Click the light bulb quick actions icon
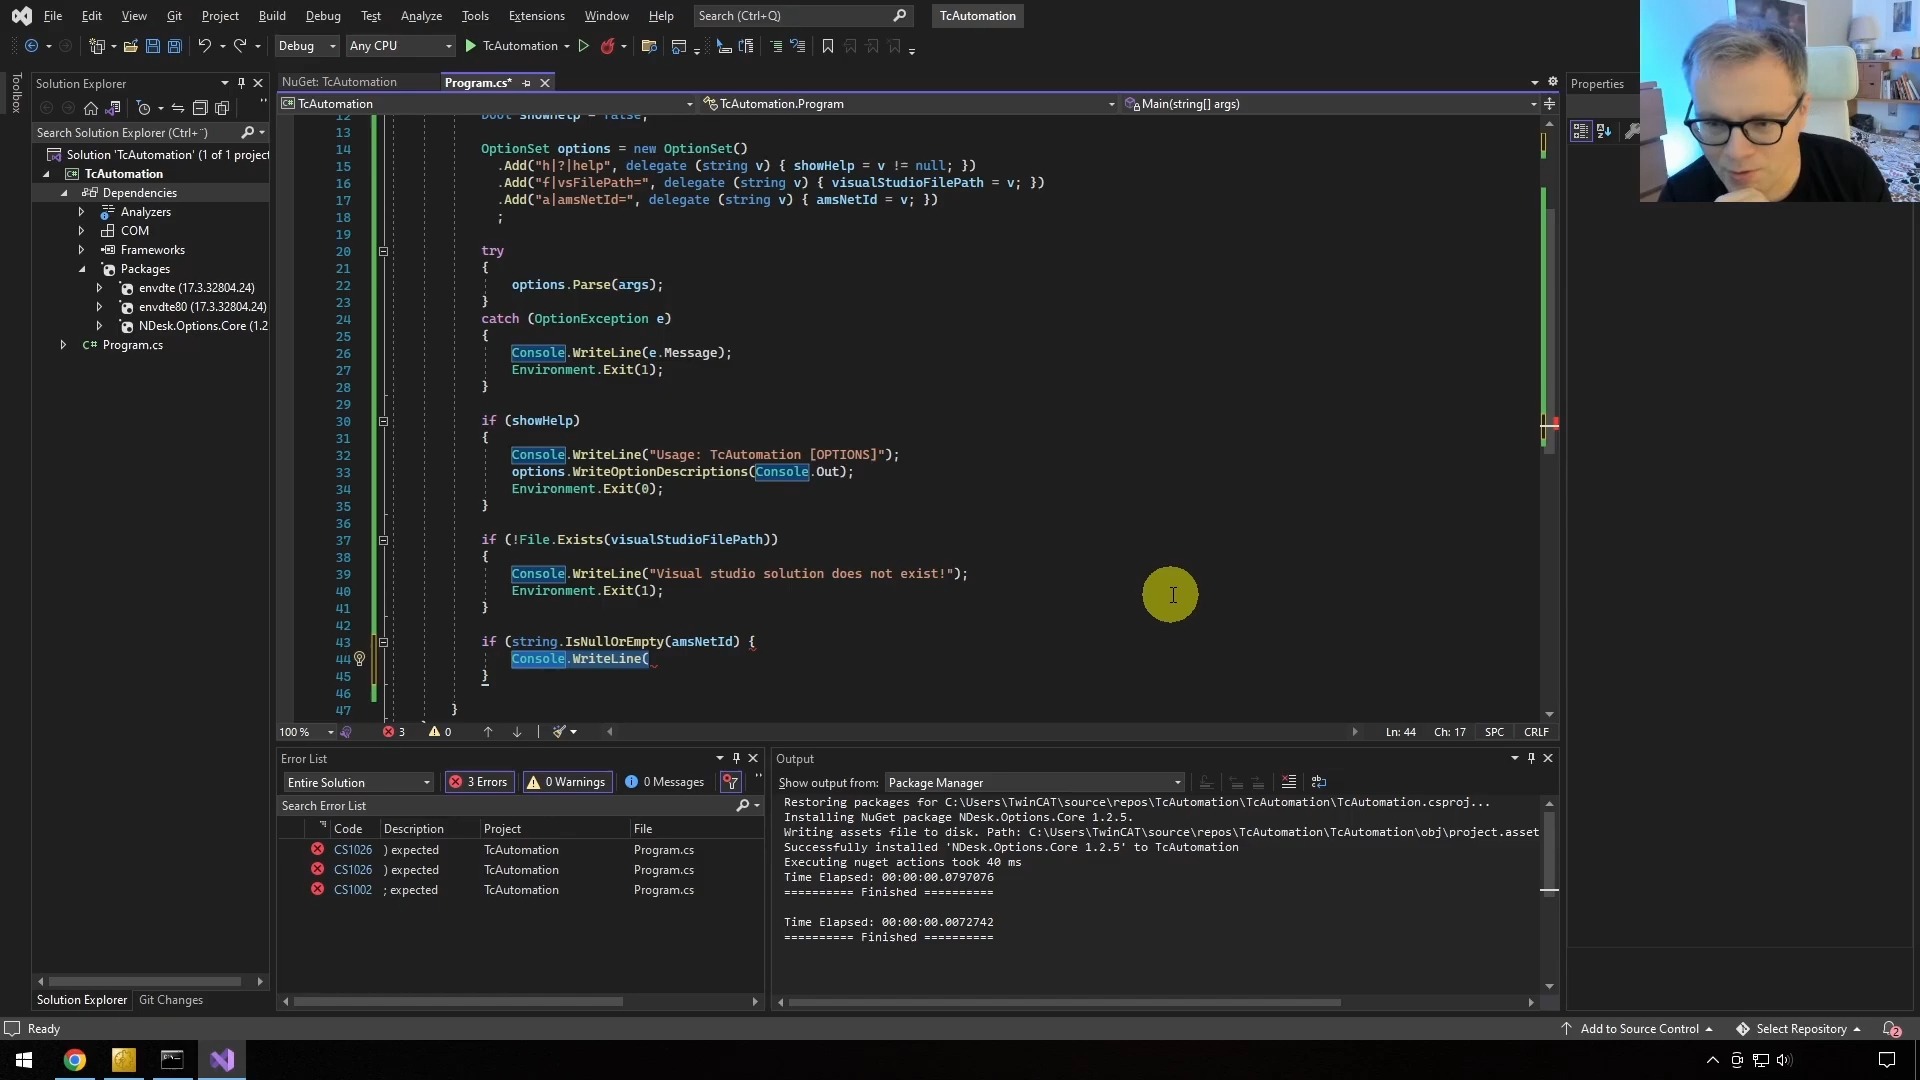 pyautogui.click(x=360, y=659)
